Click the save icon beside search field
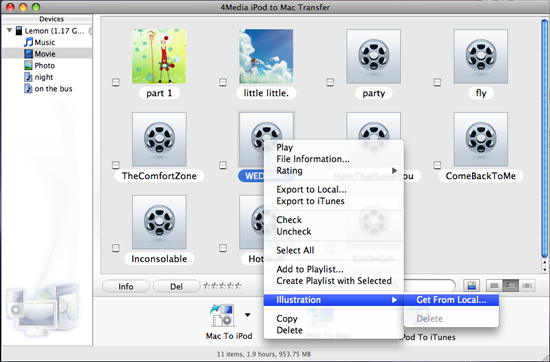This screenshot has height=362, width=550. pos(471,286)
